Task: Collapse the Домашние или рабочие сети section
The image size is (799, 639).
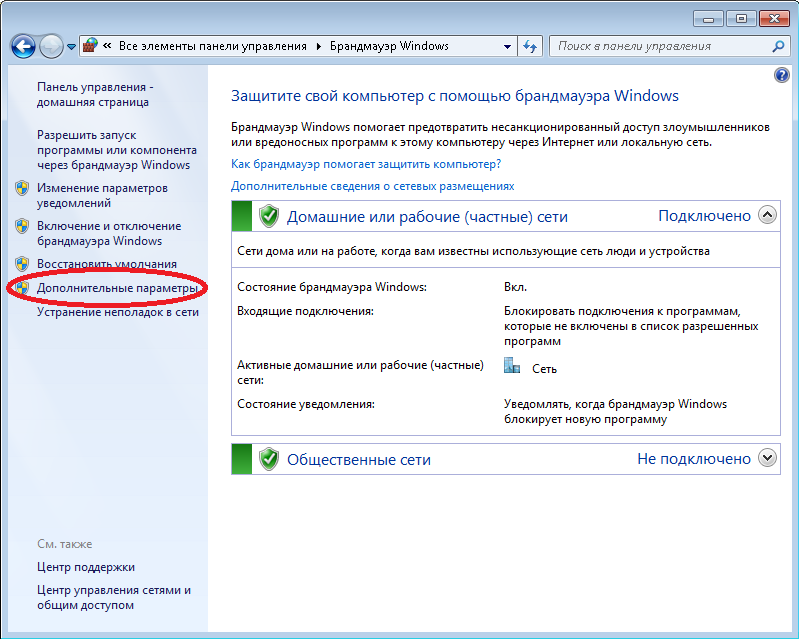Action: point(767,215)
